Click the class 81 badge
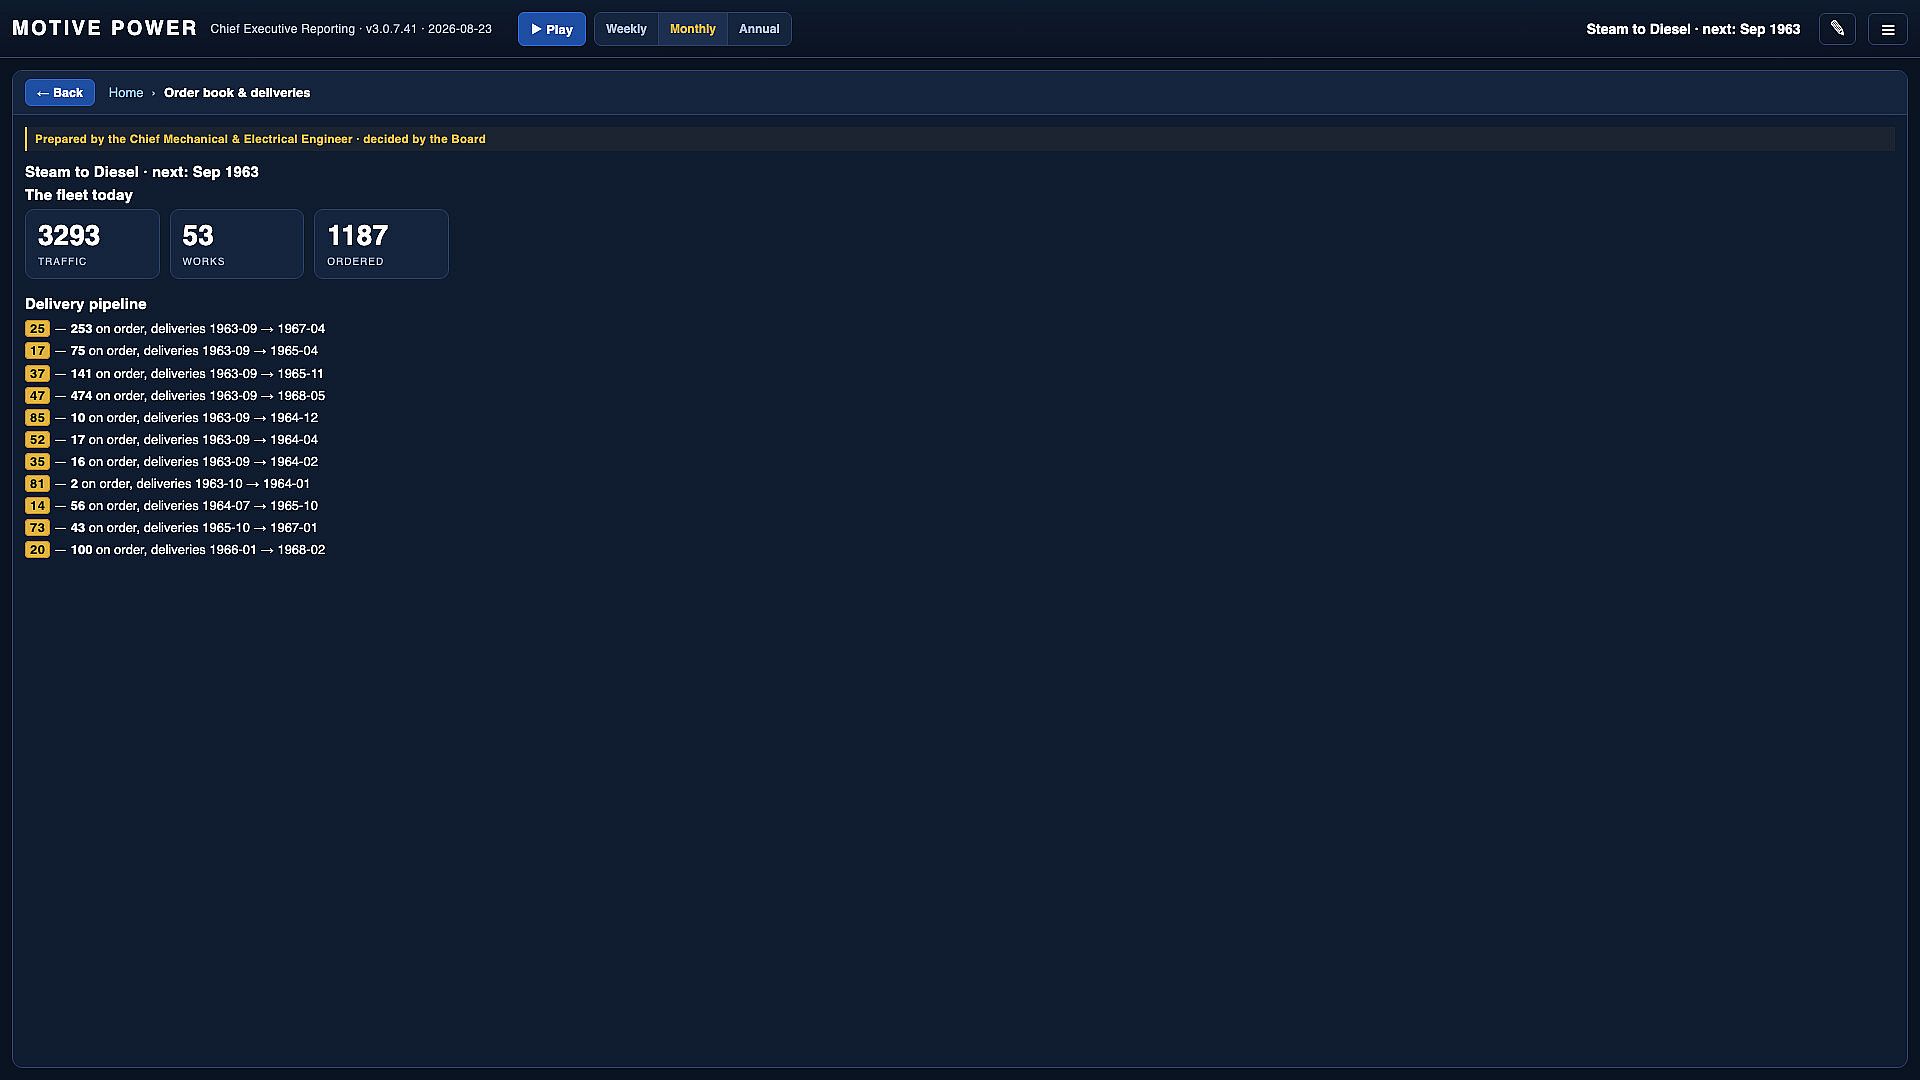 [x=37, y=484]
